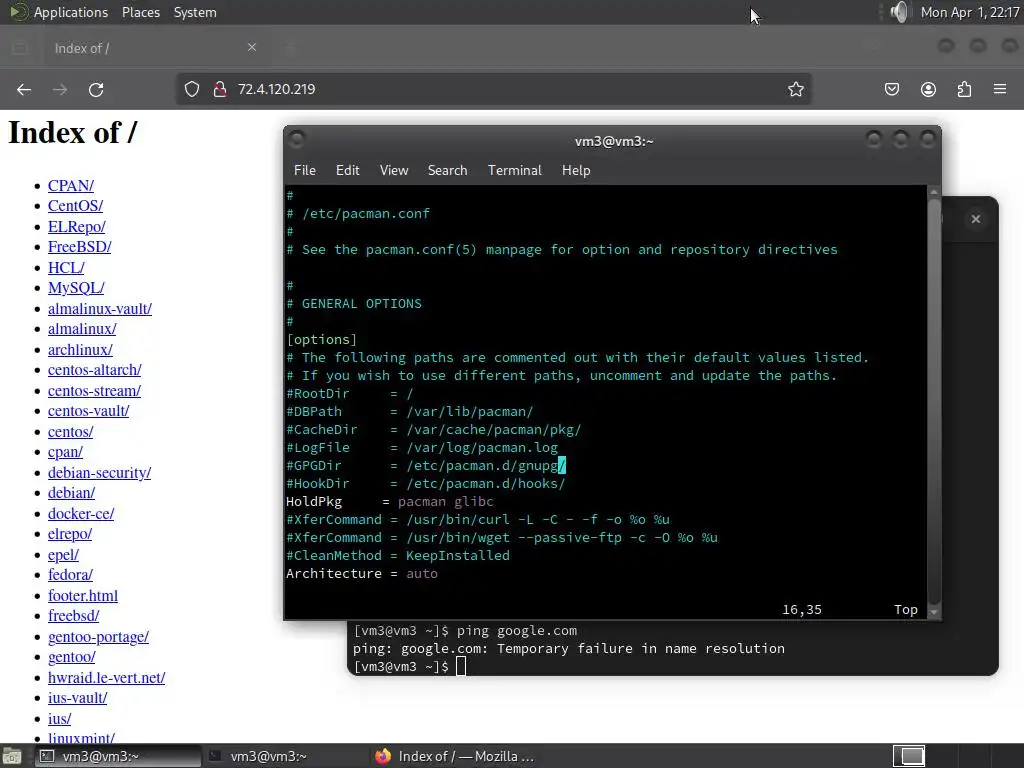
Task: Open the CentOS/ directory link
Action: tap(75, 206)
